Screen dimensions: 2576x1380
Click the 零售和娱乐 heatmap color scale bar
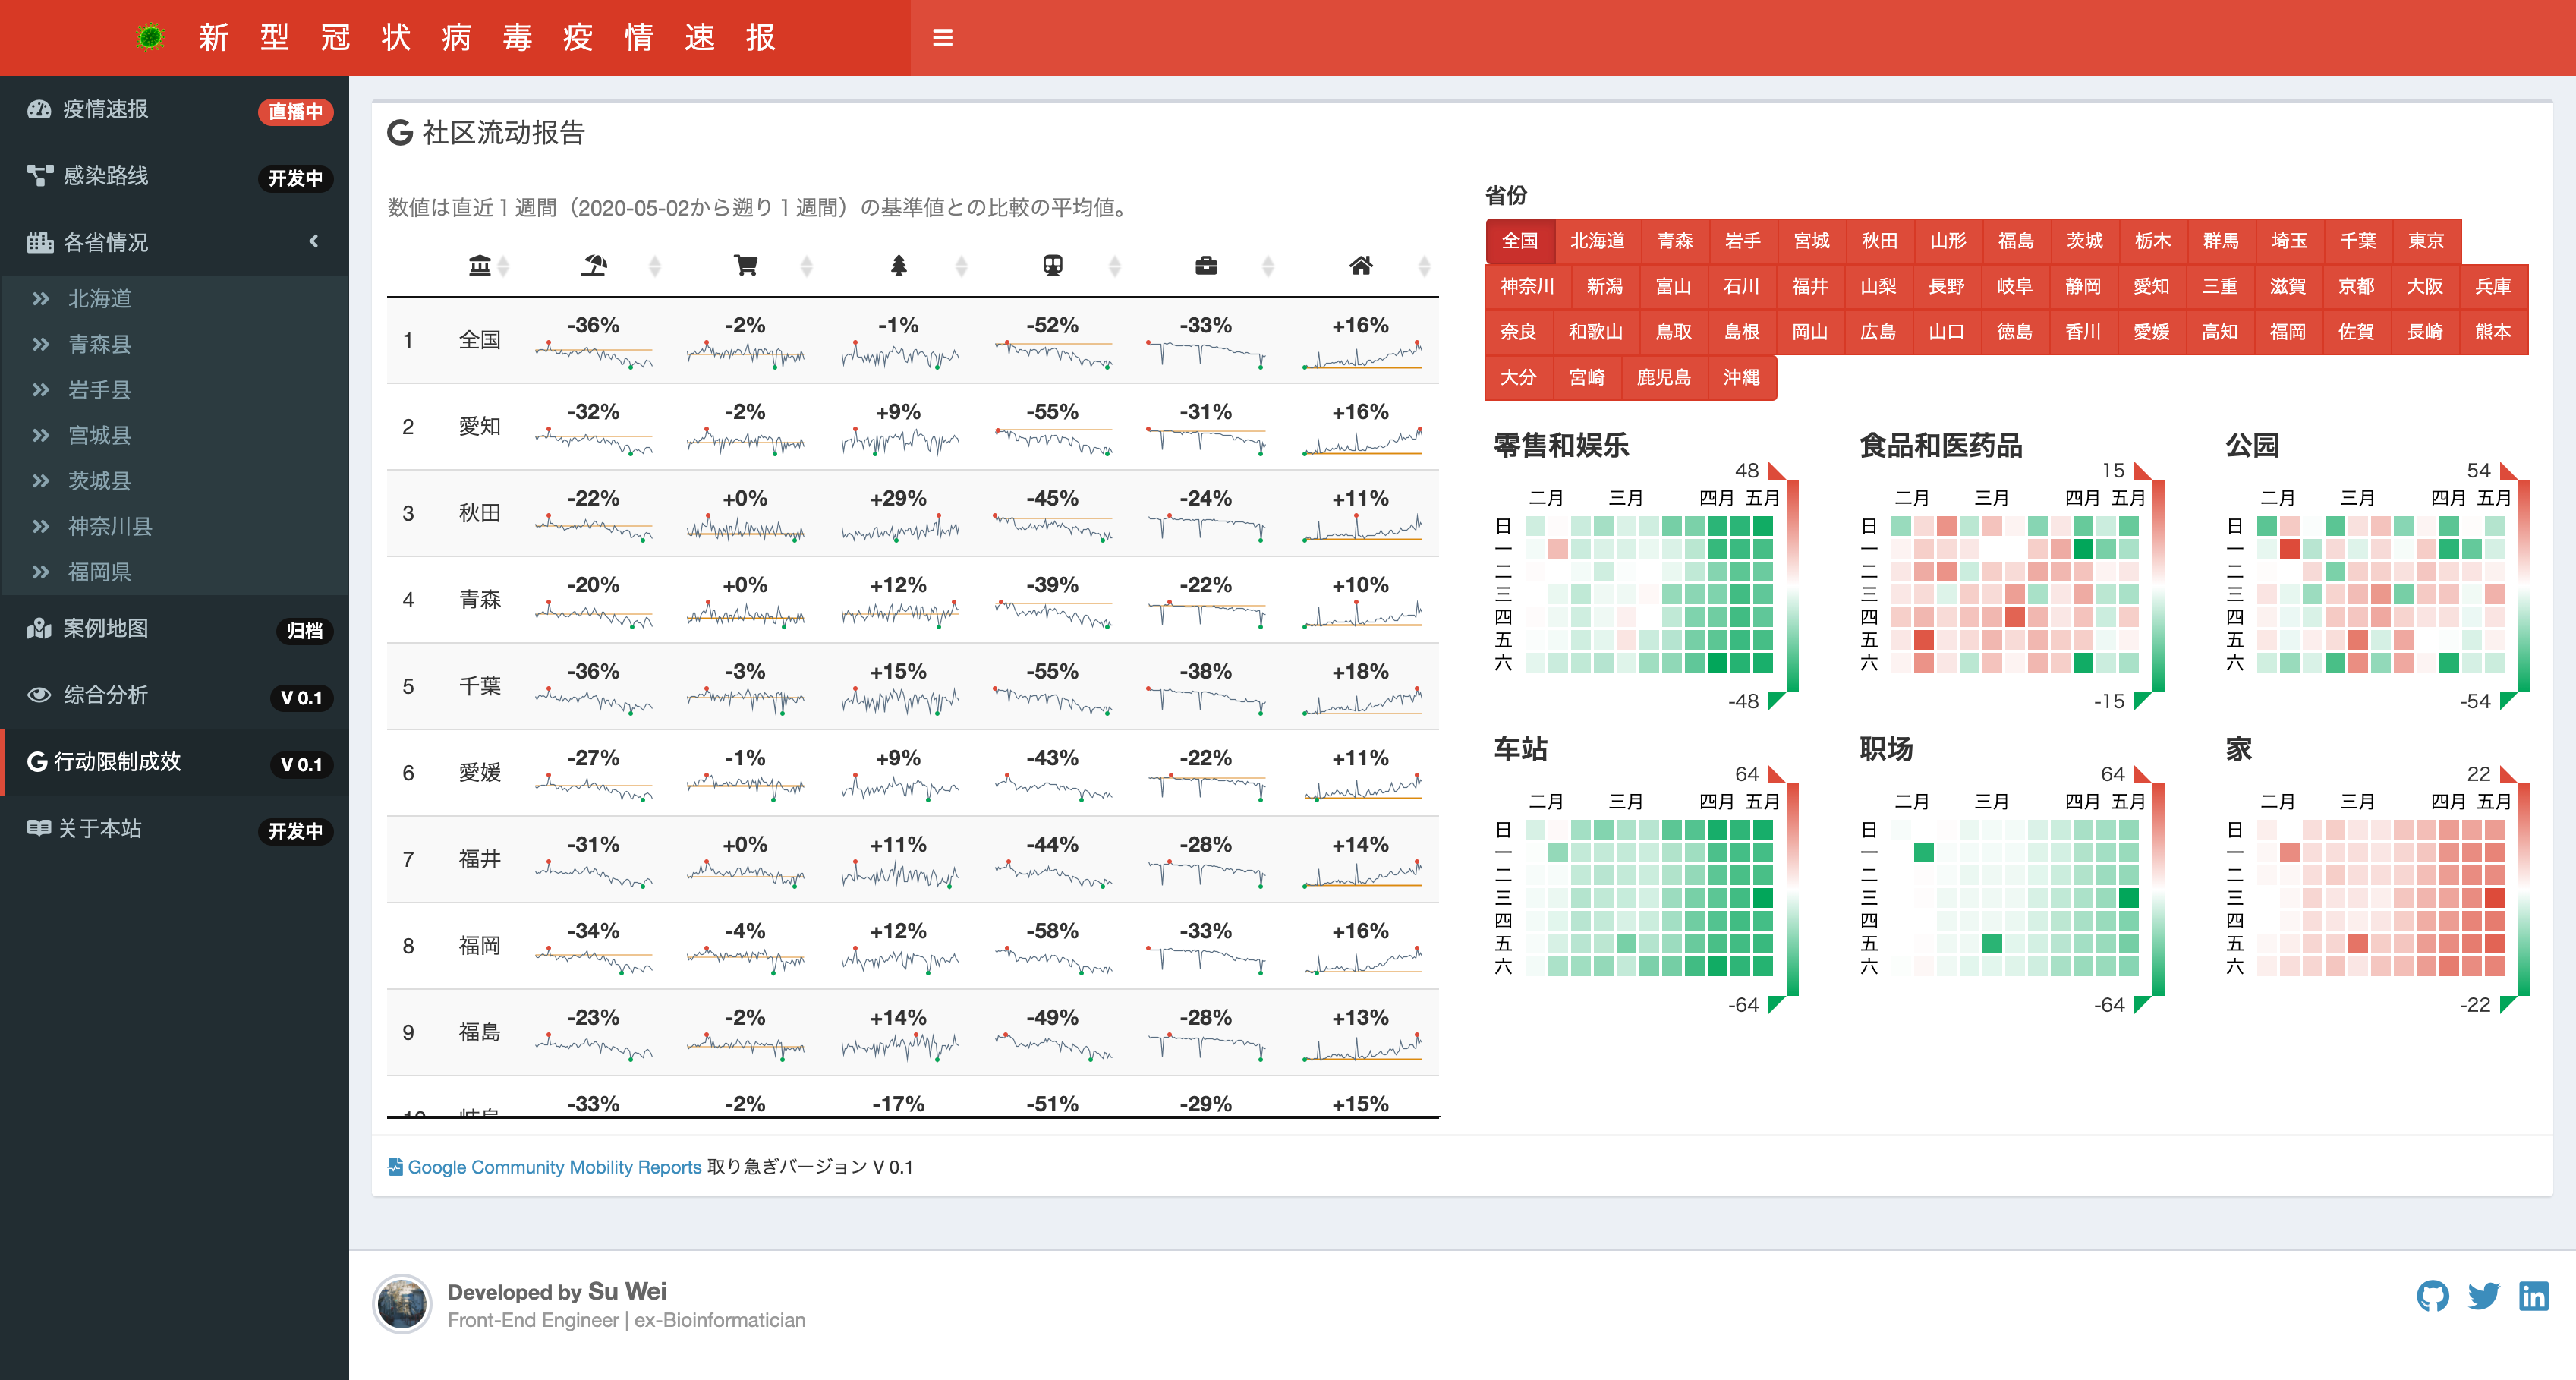(x=1792, y=585)
